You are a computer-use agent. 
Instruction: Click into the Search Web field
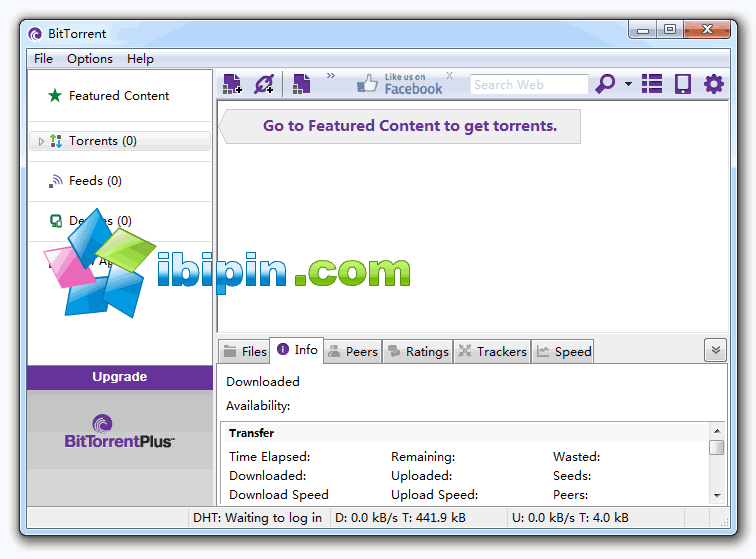click(x=529, y=84)
